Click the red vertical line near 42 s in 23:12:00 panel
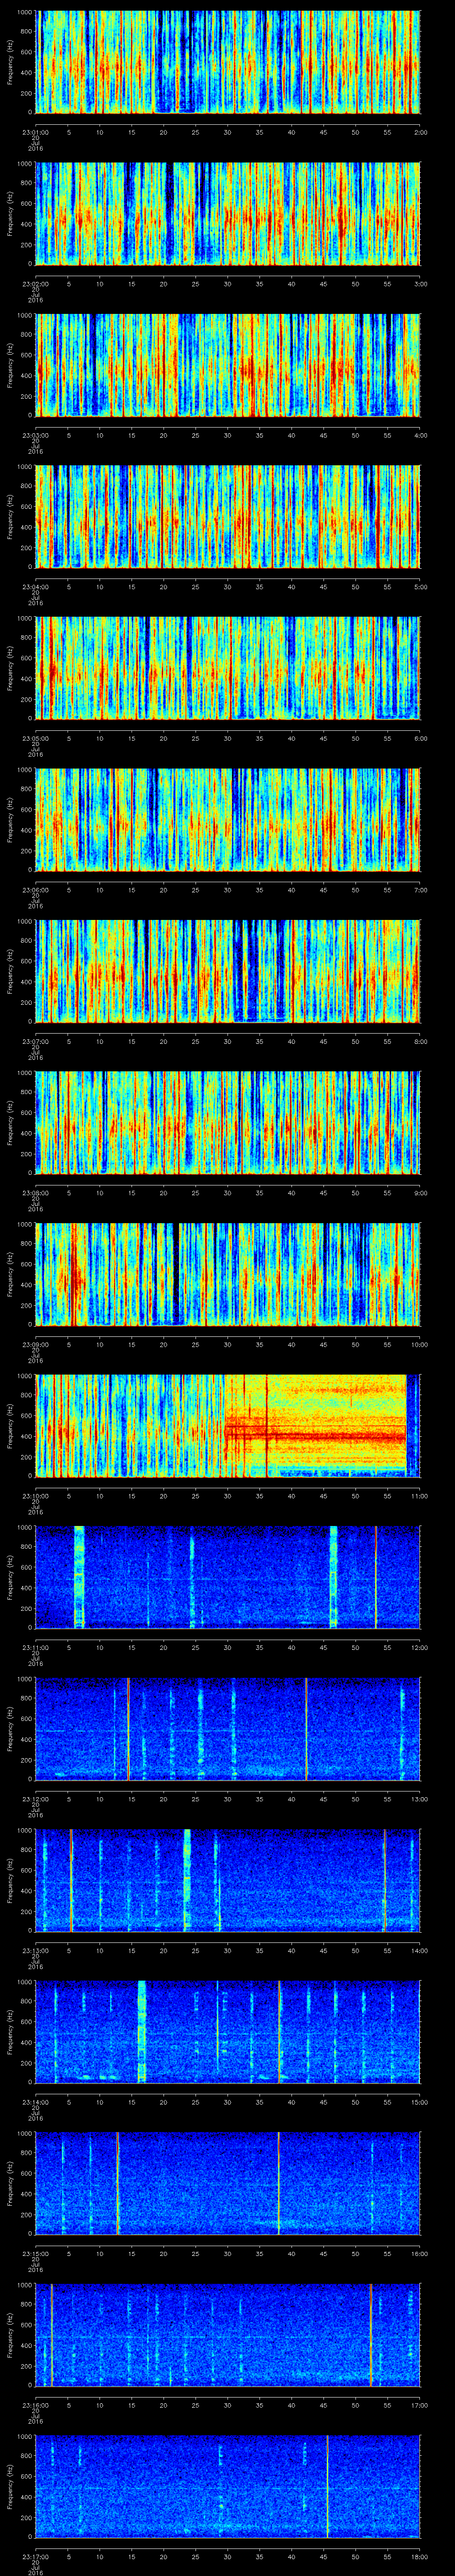This screenshot has width=455, height=2576. [306, 1728]
